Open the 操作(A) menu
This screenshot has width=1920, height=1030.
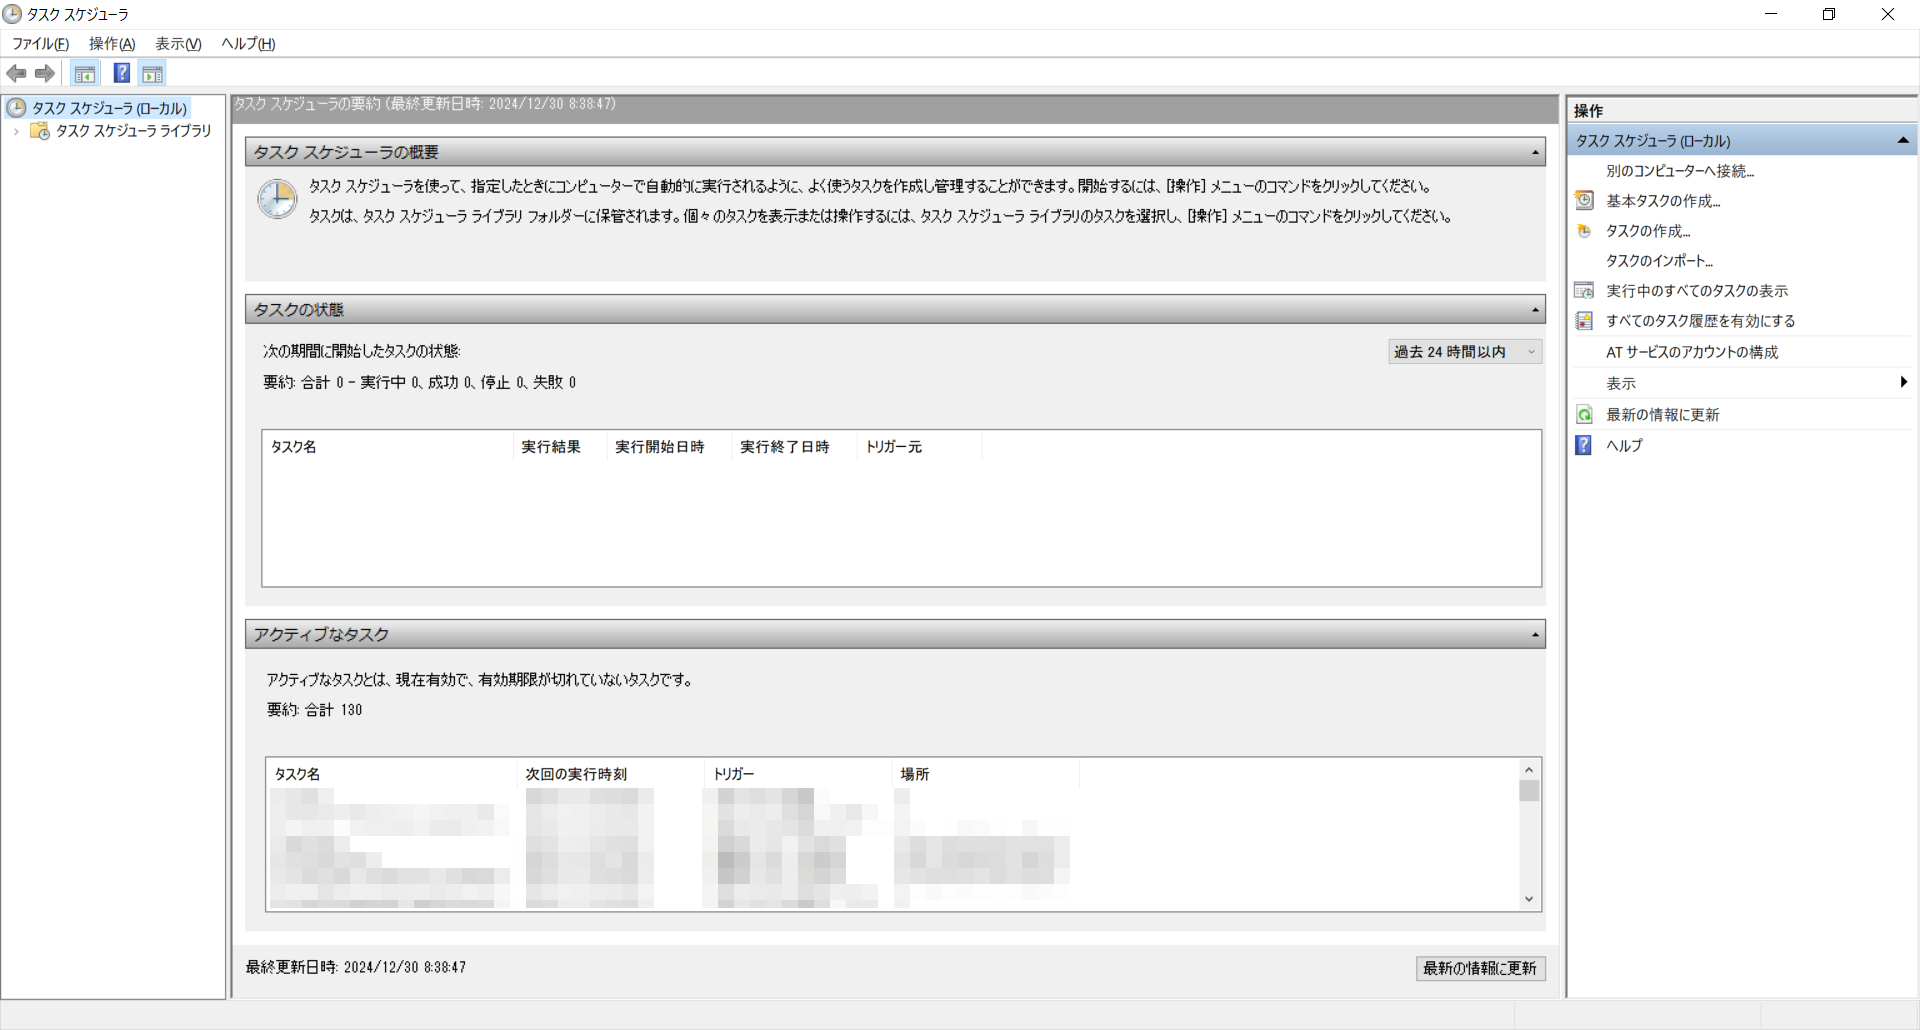tap(111, 44)
